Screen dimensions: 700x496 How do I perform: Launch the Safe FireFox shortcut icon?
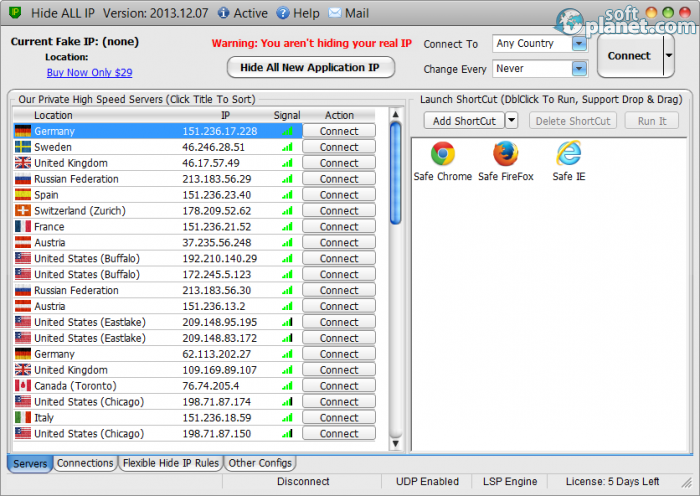(505, 154)
